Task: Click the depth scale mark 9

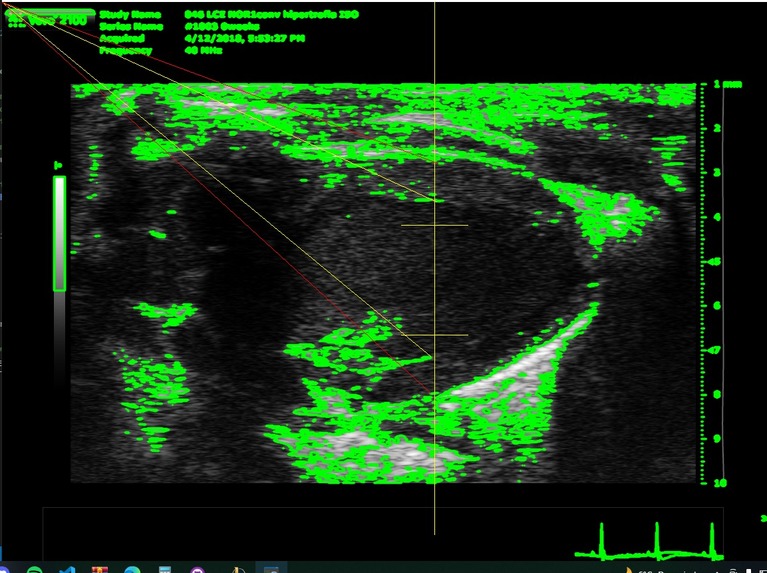Action: [x=717, y=438]
